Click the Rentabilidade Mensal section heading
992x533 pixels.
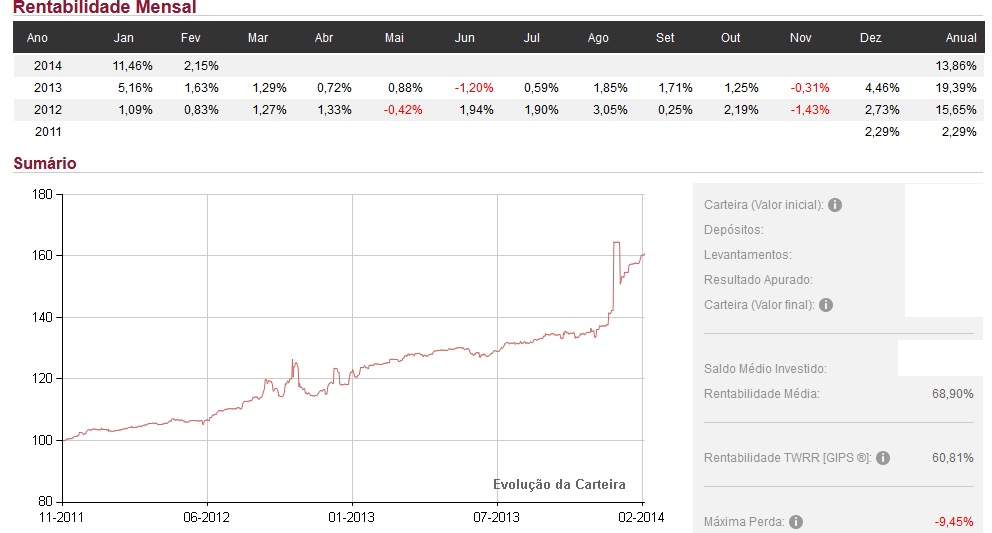pos(104,8)
